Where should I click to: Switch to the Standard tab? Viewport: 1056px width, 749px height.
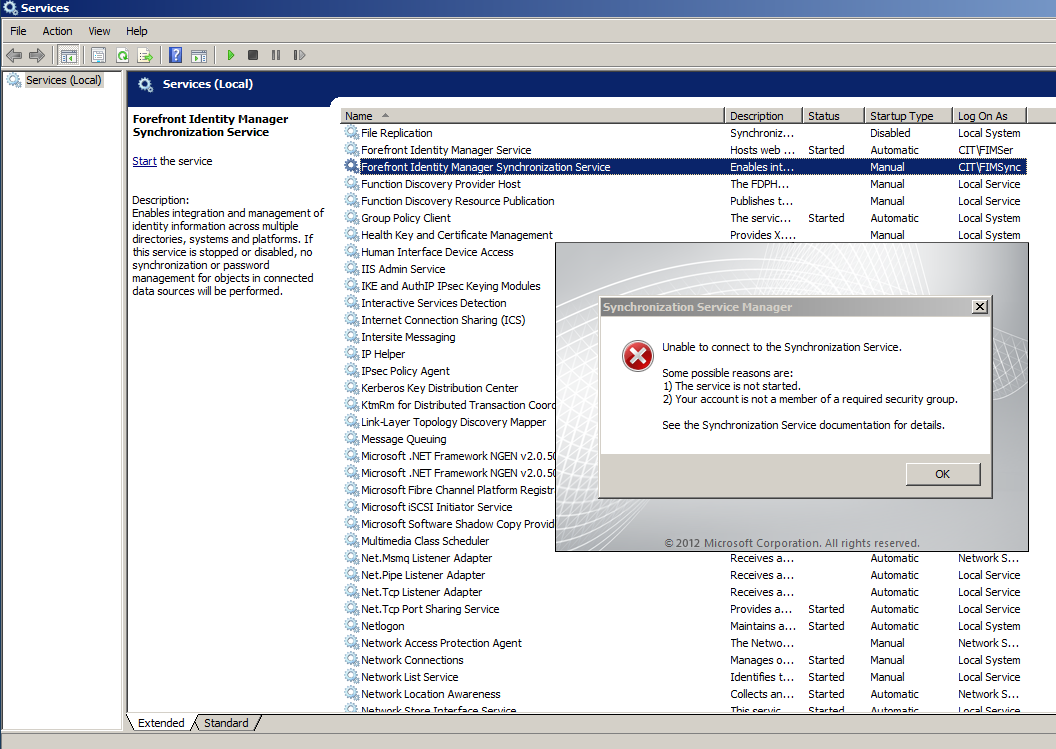[226, 723]
